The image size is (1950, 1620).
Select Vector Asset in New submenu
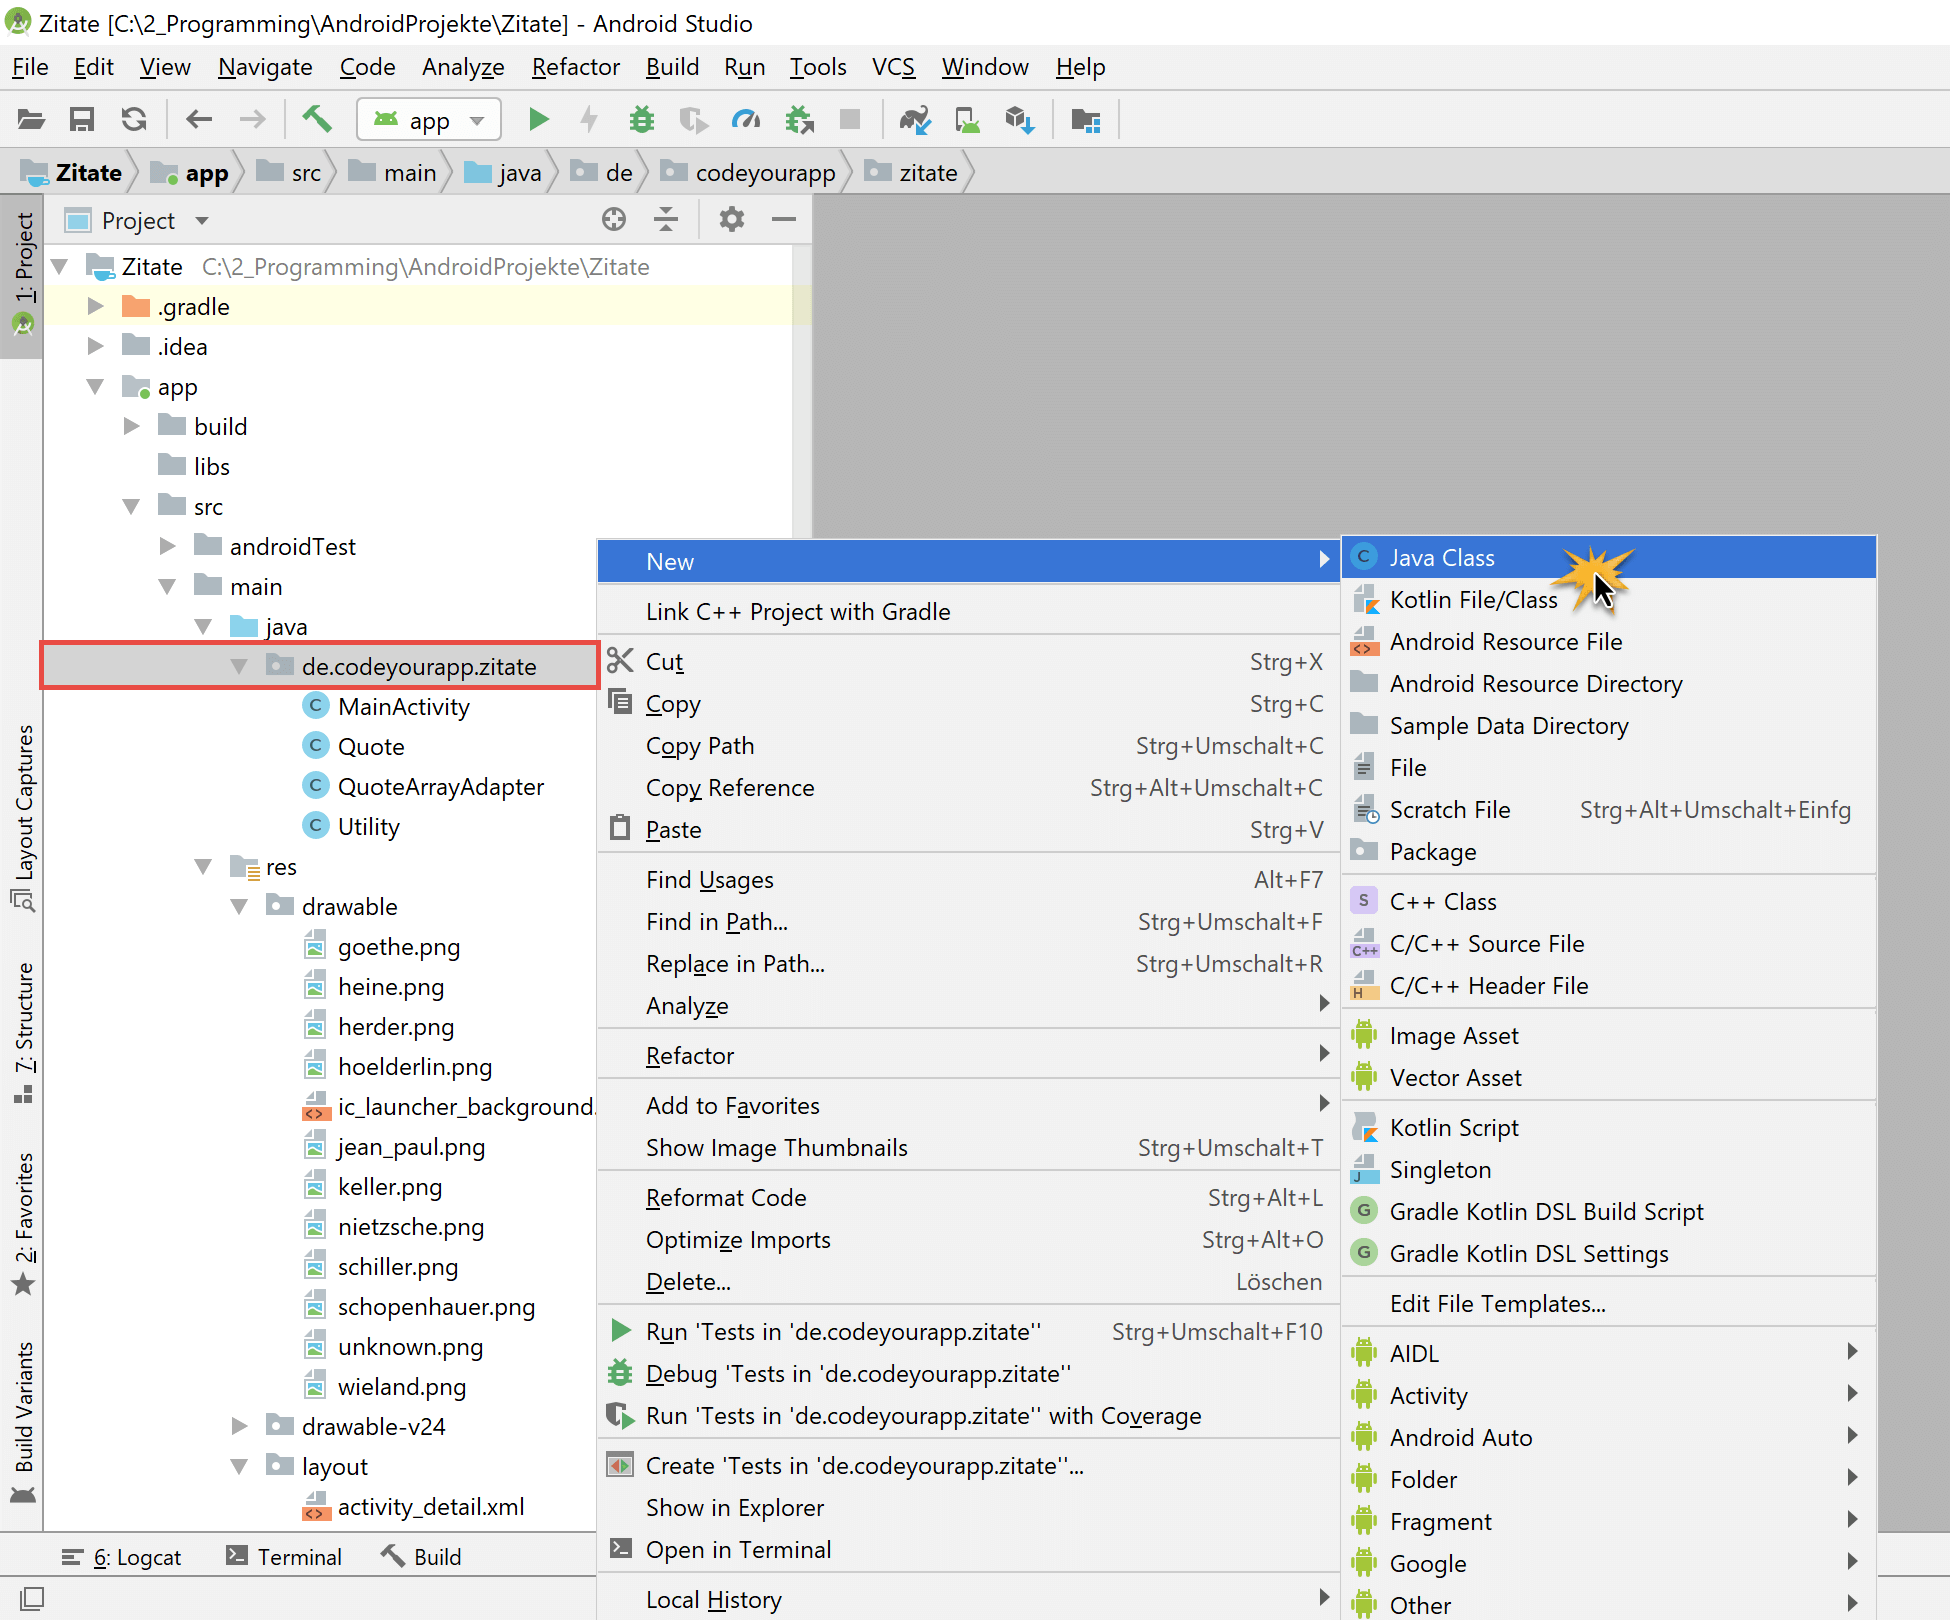pyautogui.click(x=1608, y=1077)
